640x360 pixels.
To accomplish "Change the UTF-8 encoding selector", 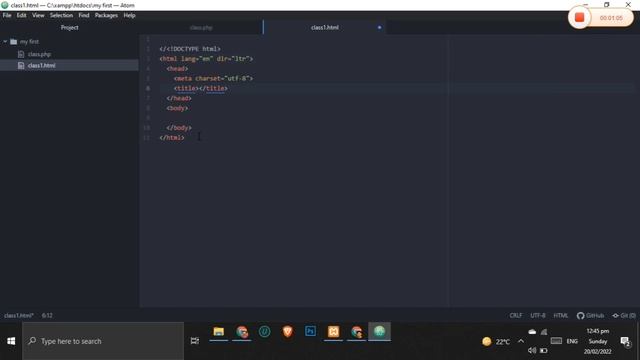I will point(538,316).
